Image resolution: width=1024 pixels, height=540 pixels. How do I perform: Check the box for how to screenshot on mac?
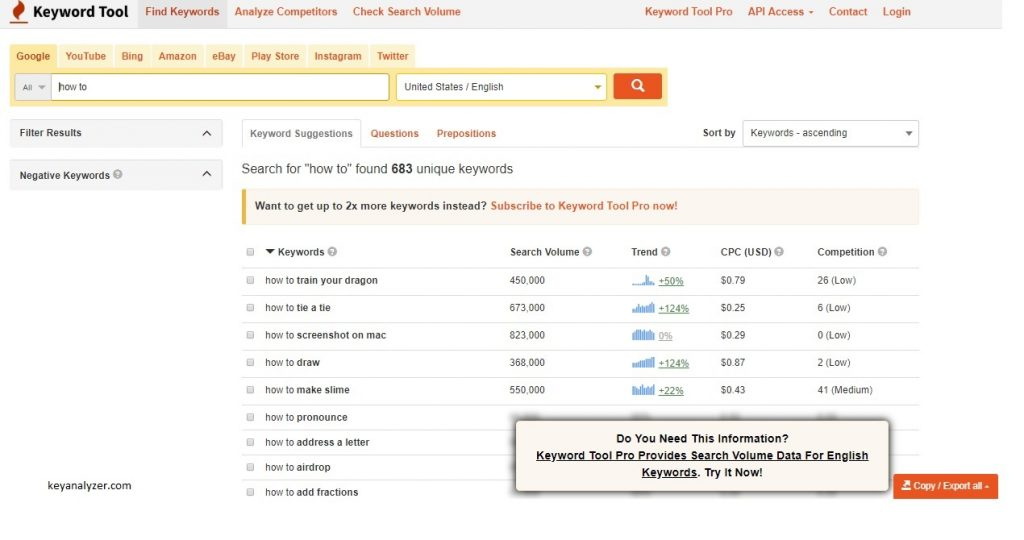[x=250, y=335]
